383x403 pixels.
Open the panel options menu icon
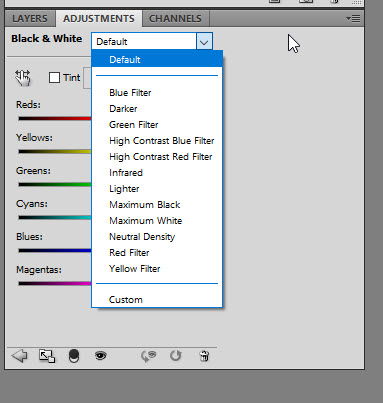(x=353, y=18)
